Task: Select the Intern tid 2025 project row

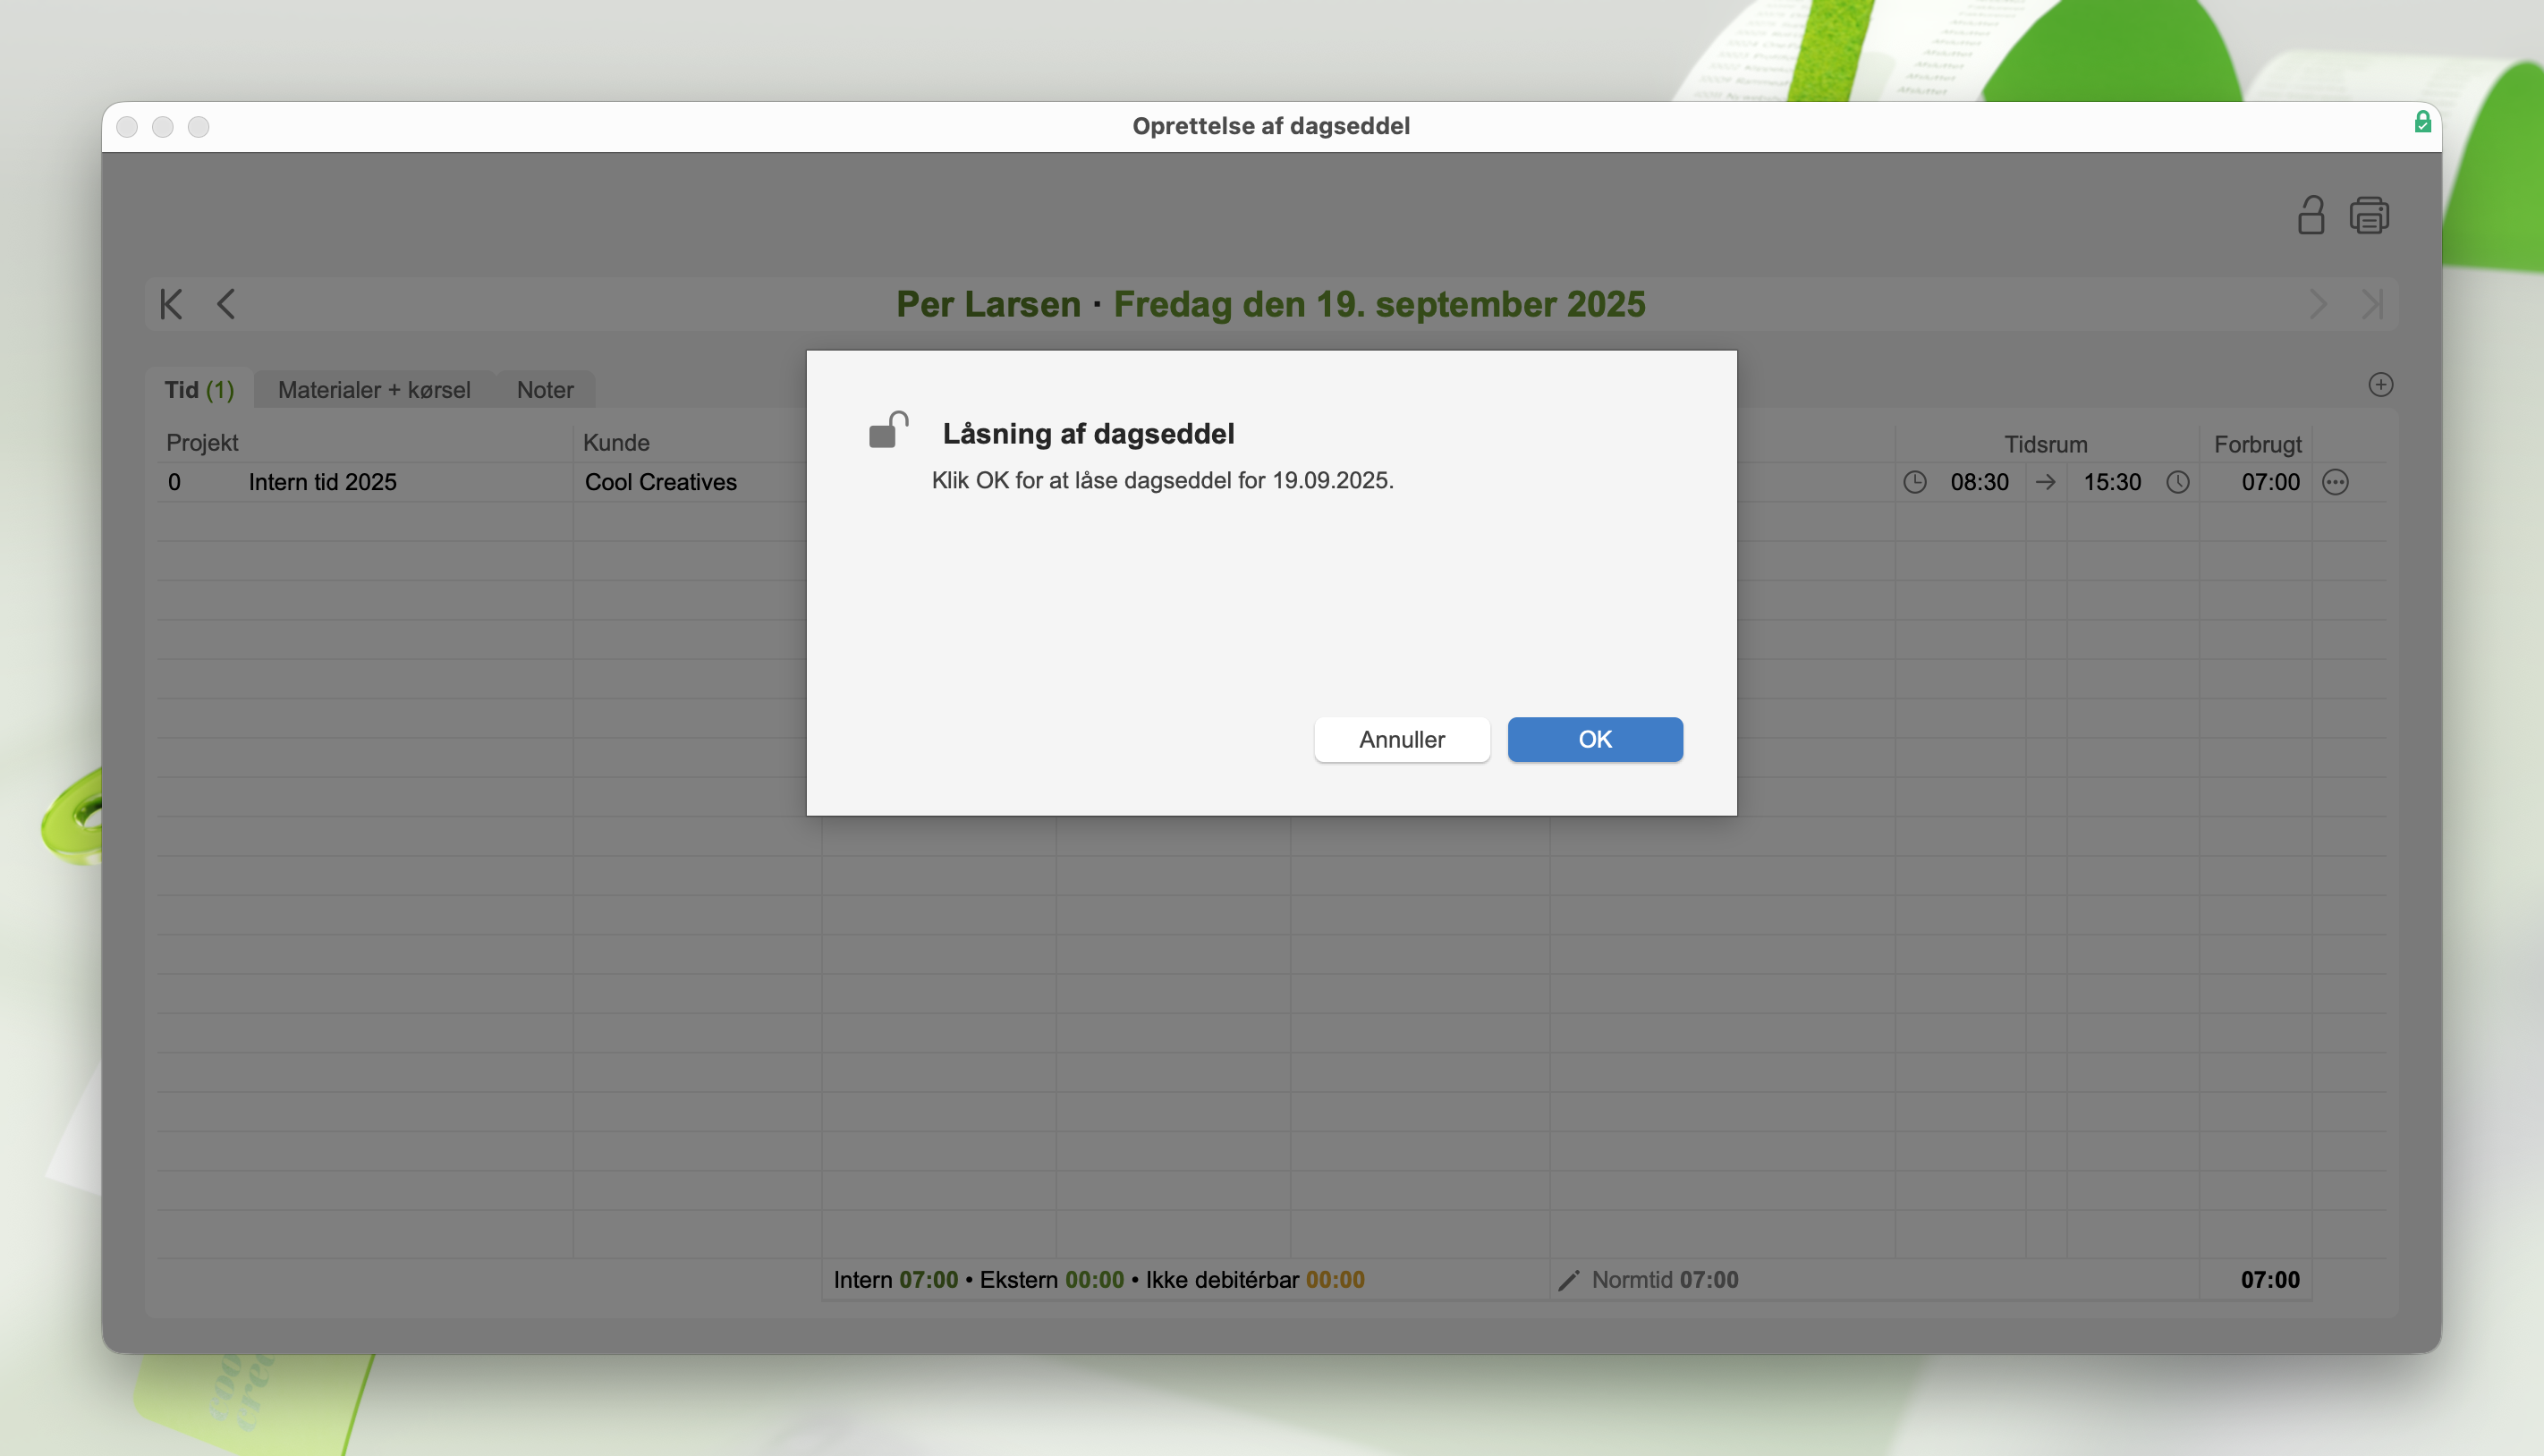Action: coord(322,482)
